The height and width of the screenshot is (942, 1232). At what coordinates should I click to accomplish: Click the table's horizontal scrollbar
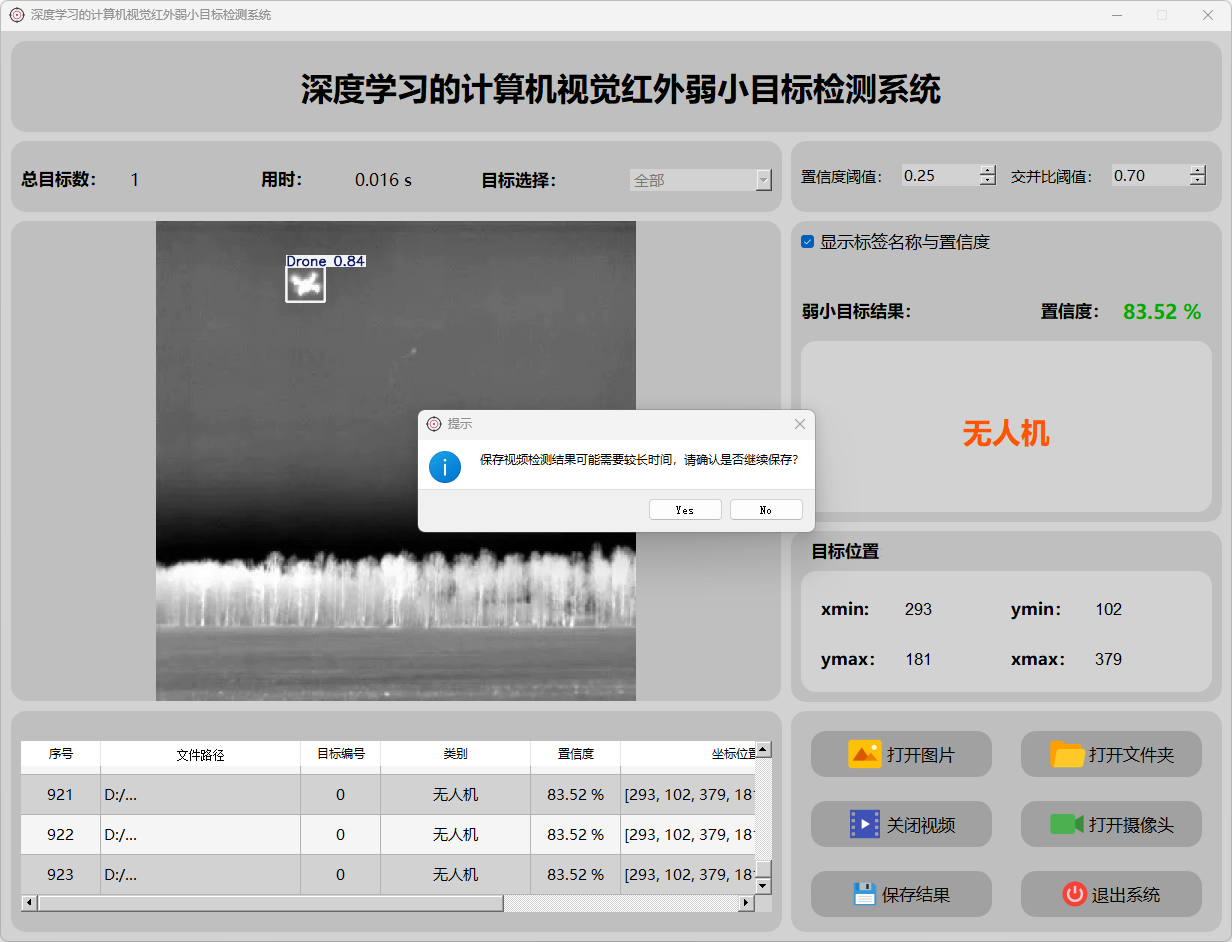coord(270,903)
